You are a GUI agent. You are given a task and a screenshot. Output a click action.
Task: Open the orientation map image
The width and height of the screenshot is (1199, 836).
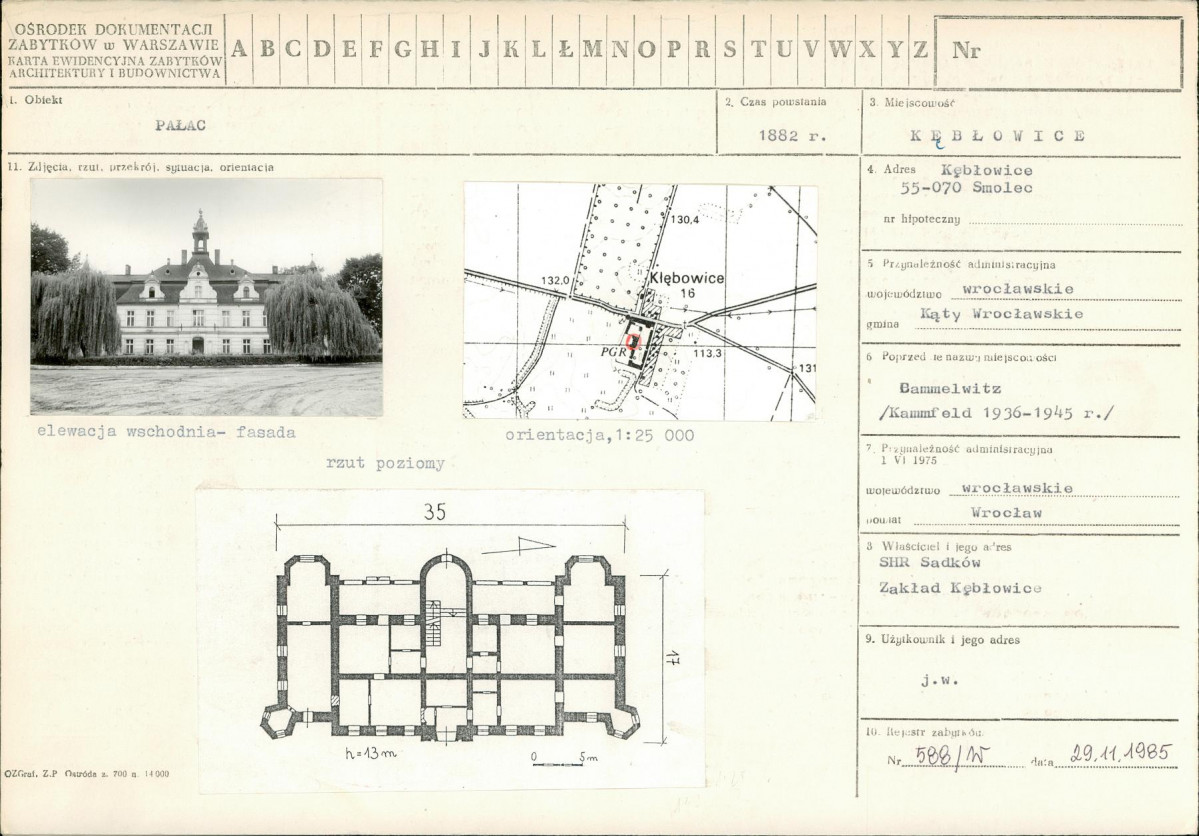pyautogui.click(x=640, y=301)
